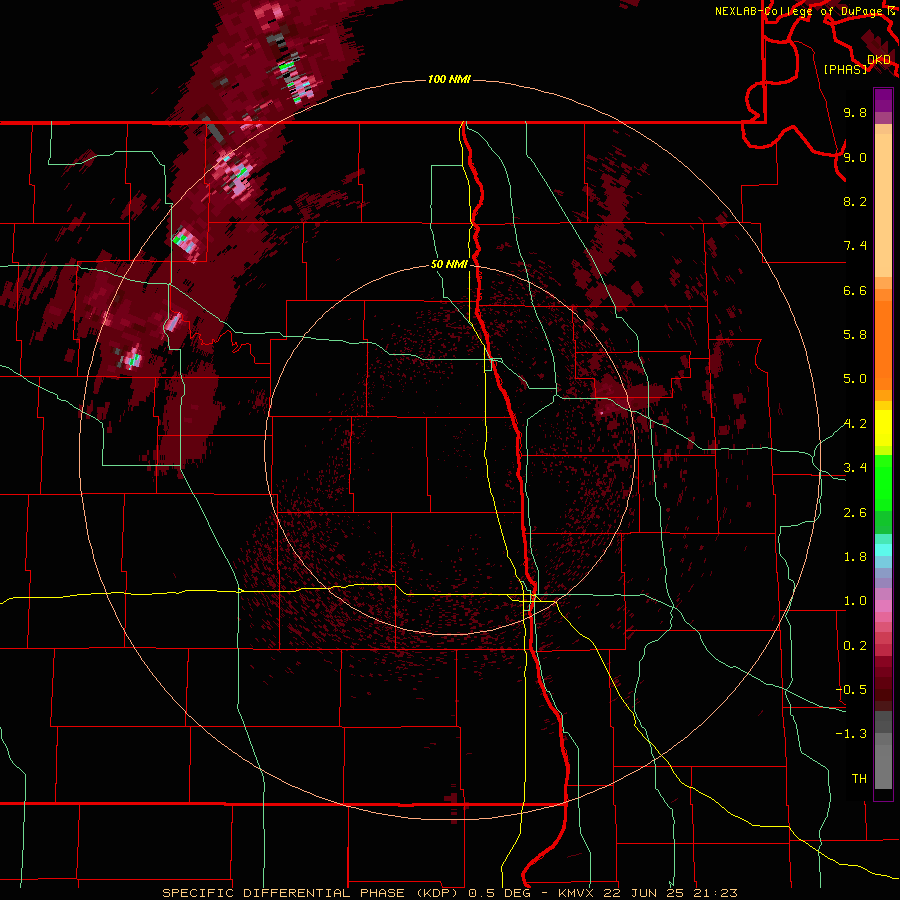Image resolution: width=900 pixels, height=900 pixels.
Task: Select the 2.6 value on the scale
Action: click(855, 513)
